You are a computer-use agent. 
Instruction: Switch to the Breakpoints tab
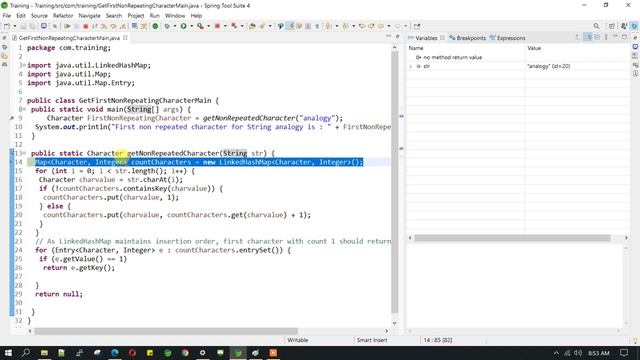[467, 38]
